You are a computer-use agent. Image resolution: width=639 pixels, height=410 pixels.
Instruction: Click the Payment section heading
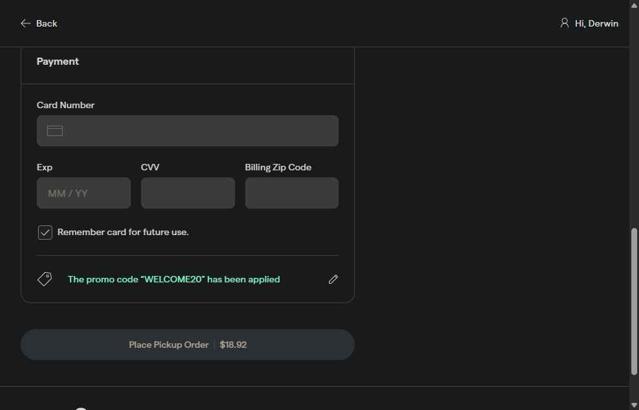point(57,62)
